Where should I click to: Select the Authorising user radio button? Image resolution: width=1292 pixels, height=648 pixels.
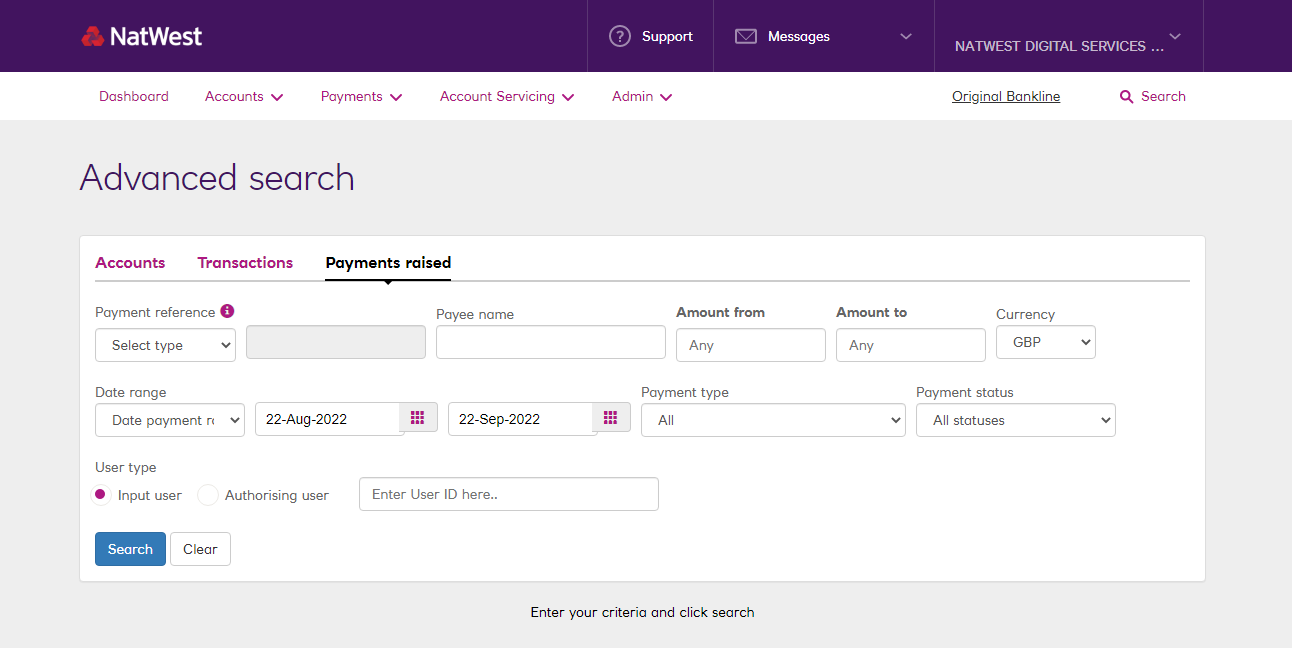point(208,495)
